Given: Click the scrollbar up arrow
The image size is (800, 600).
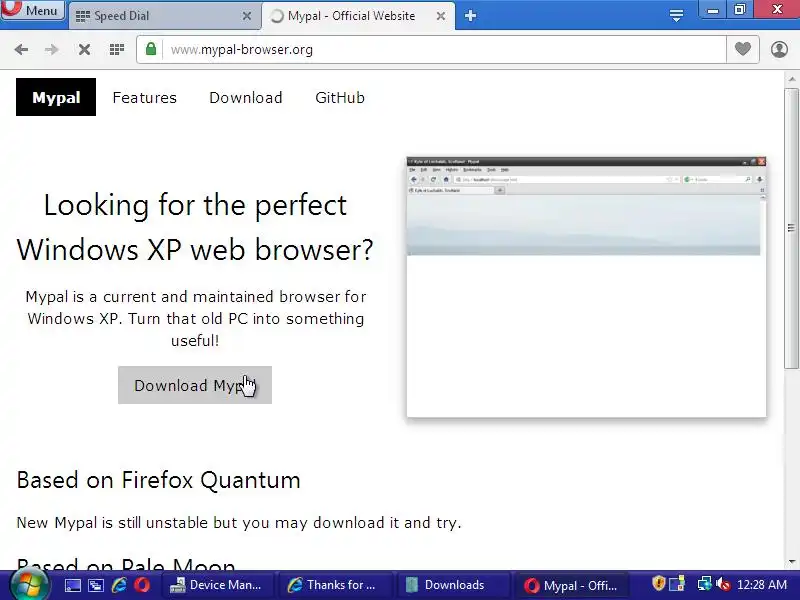Looking at the screenshot, I should tap(791, 79).
